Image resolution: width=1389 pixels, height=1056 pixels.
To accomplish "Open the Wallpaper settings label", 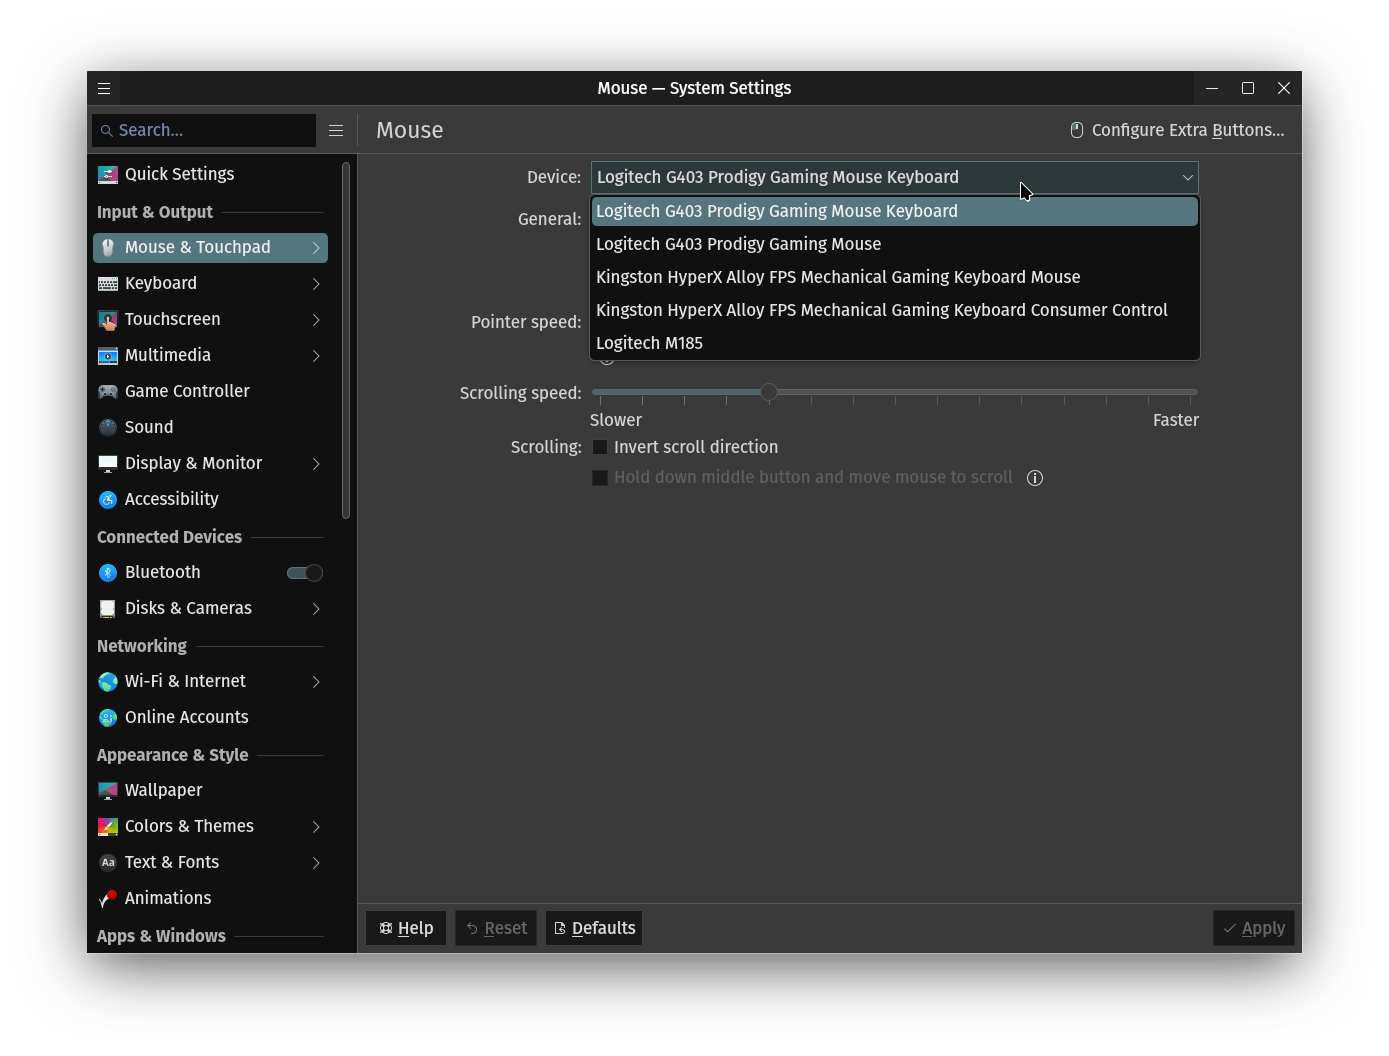I will [x=164, y=791].
